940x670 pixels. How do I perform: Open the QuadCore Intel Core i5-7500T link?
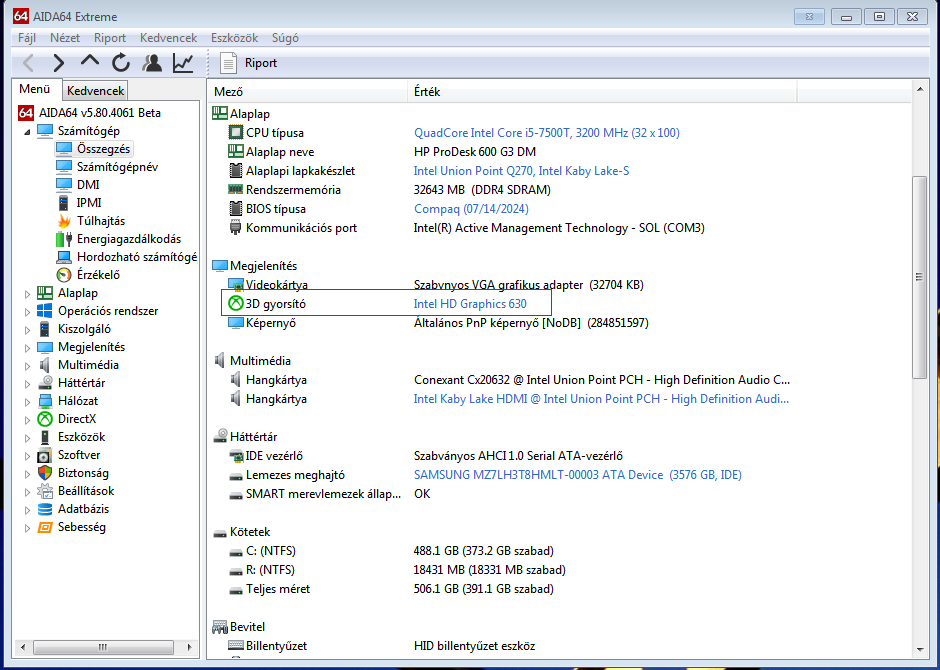click(x=547, y=132)
